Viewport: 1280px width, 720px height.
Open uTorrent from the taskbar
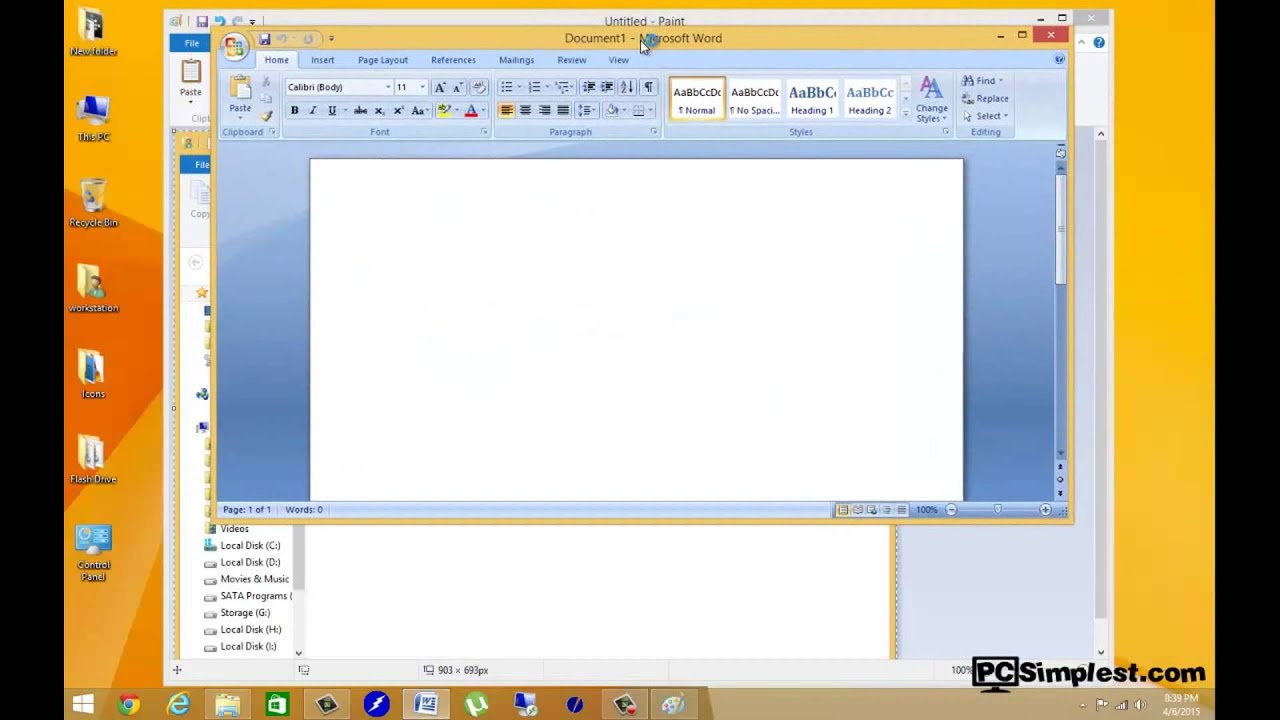(x=476, y=705)
